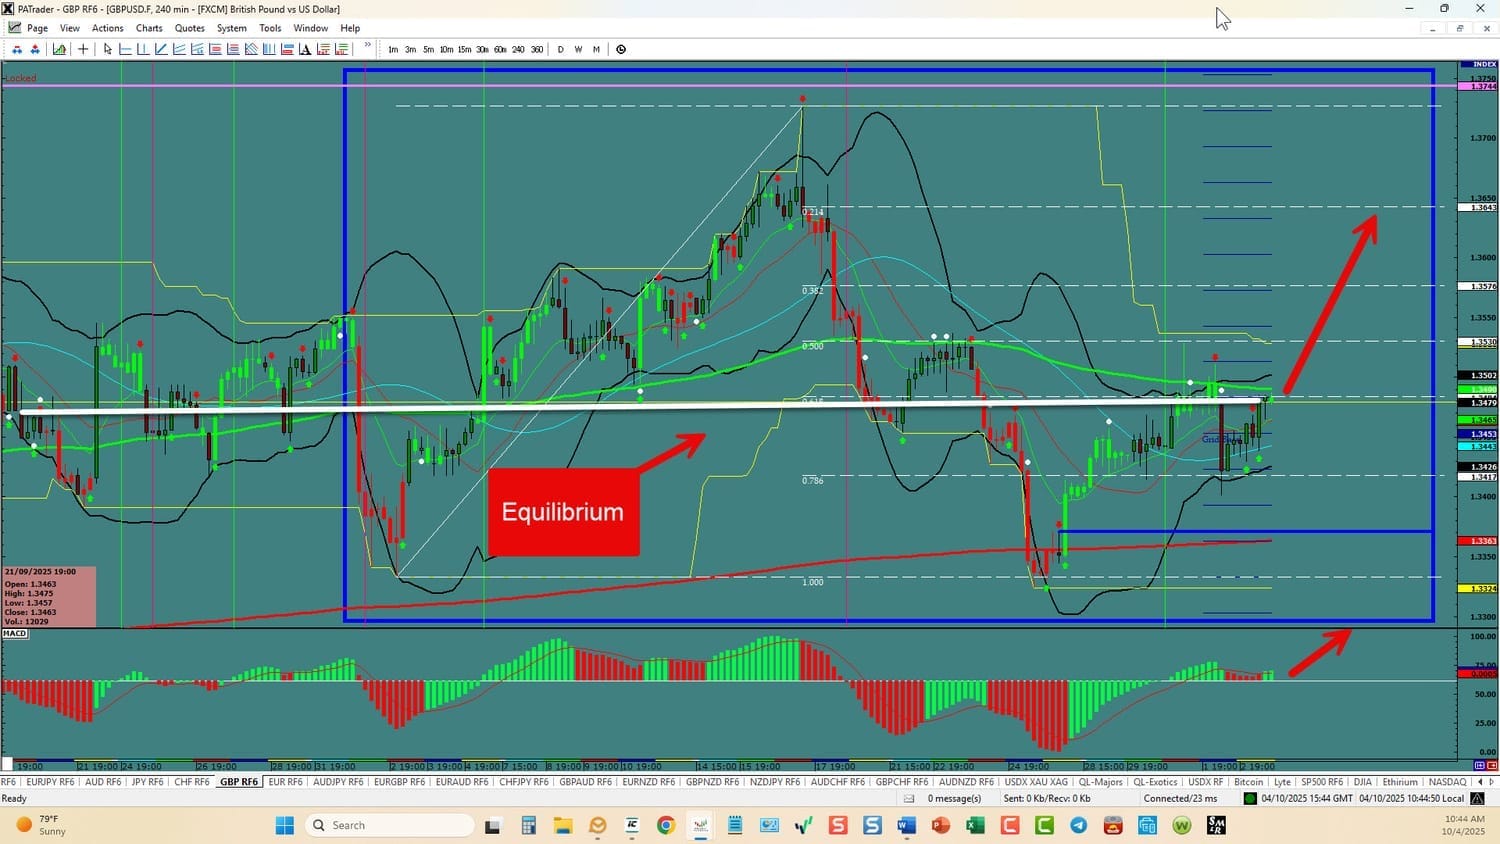Switch to the SP500 RF6 tab
Image resolution: width=1500 pixels, height=844 pixels.
click(1322, 782)
